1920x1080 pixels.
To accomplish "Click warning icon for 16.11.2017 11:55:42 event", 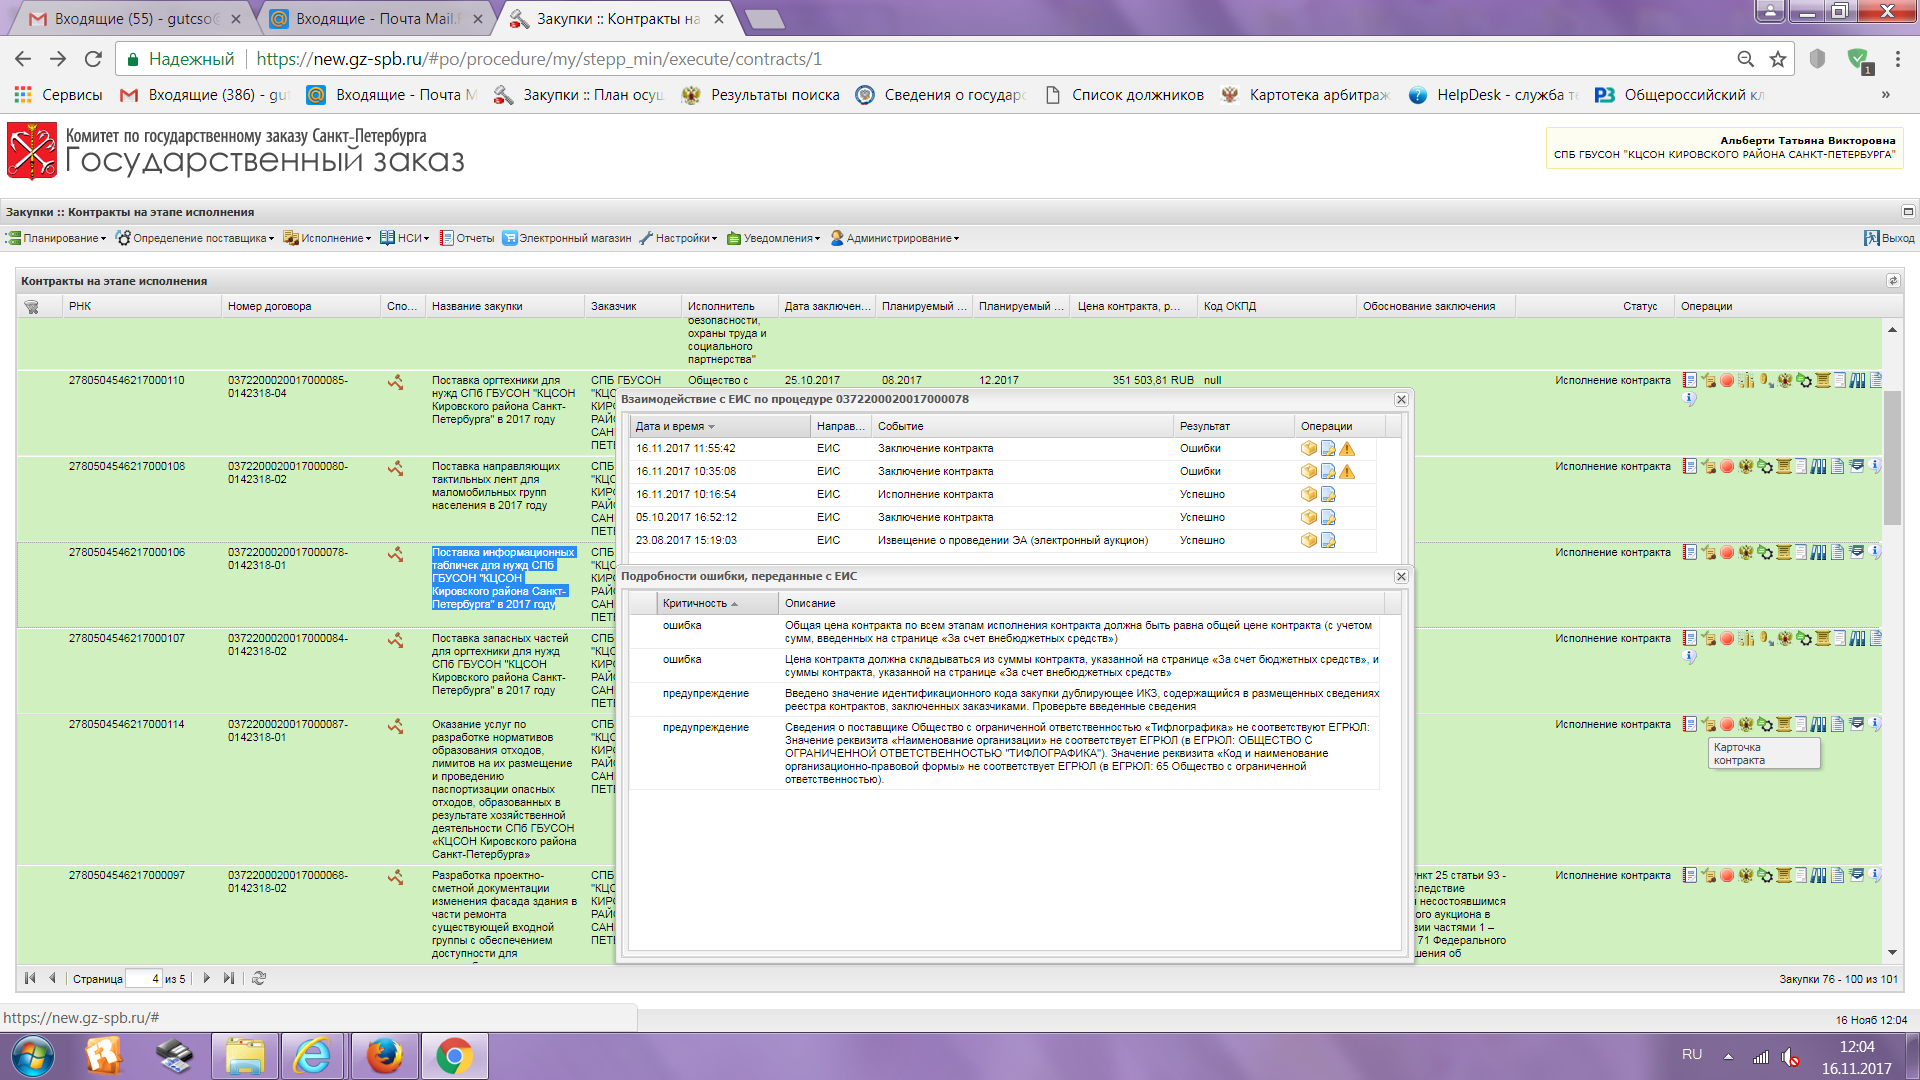I will [1347, 449].
